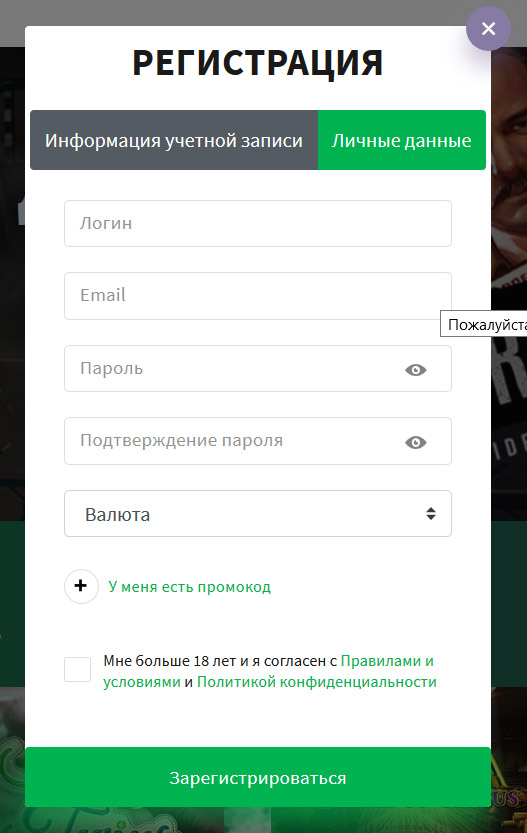Tick the over-18 agreement checkbox
This screenshot has height=833, width=527.
click(78, 669)
